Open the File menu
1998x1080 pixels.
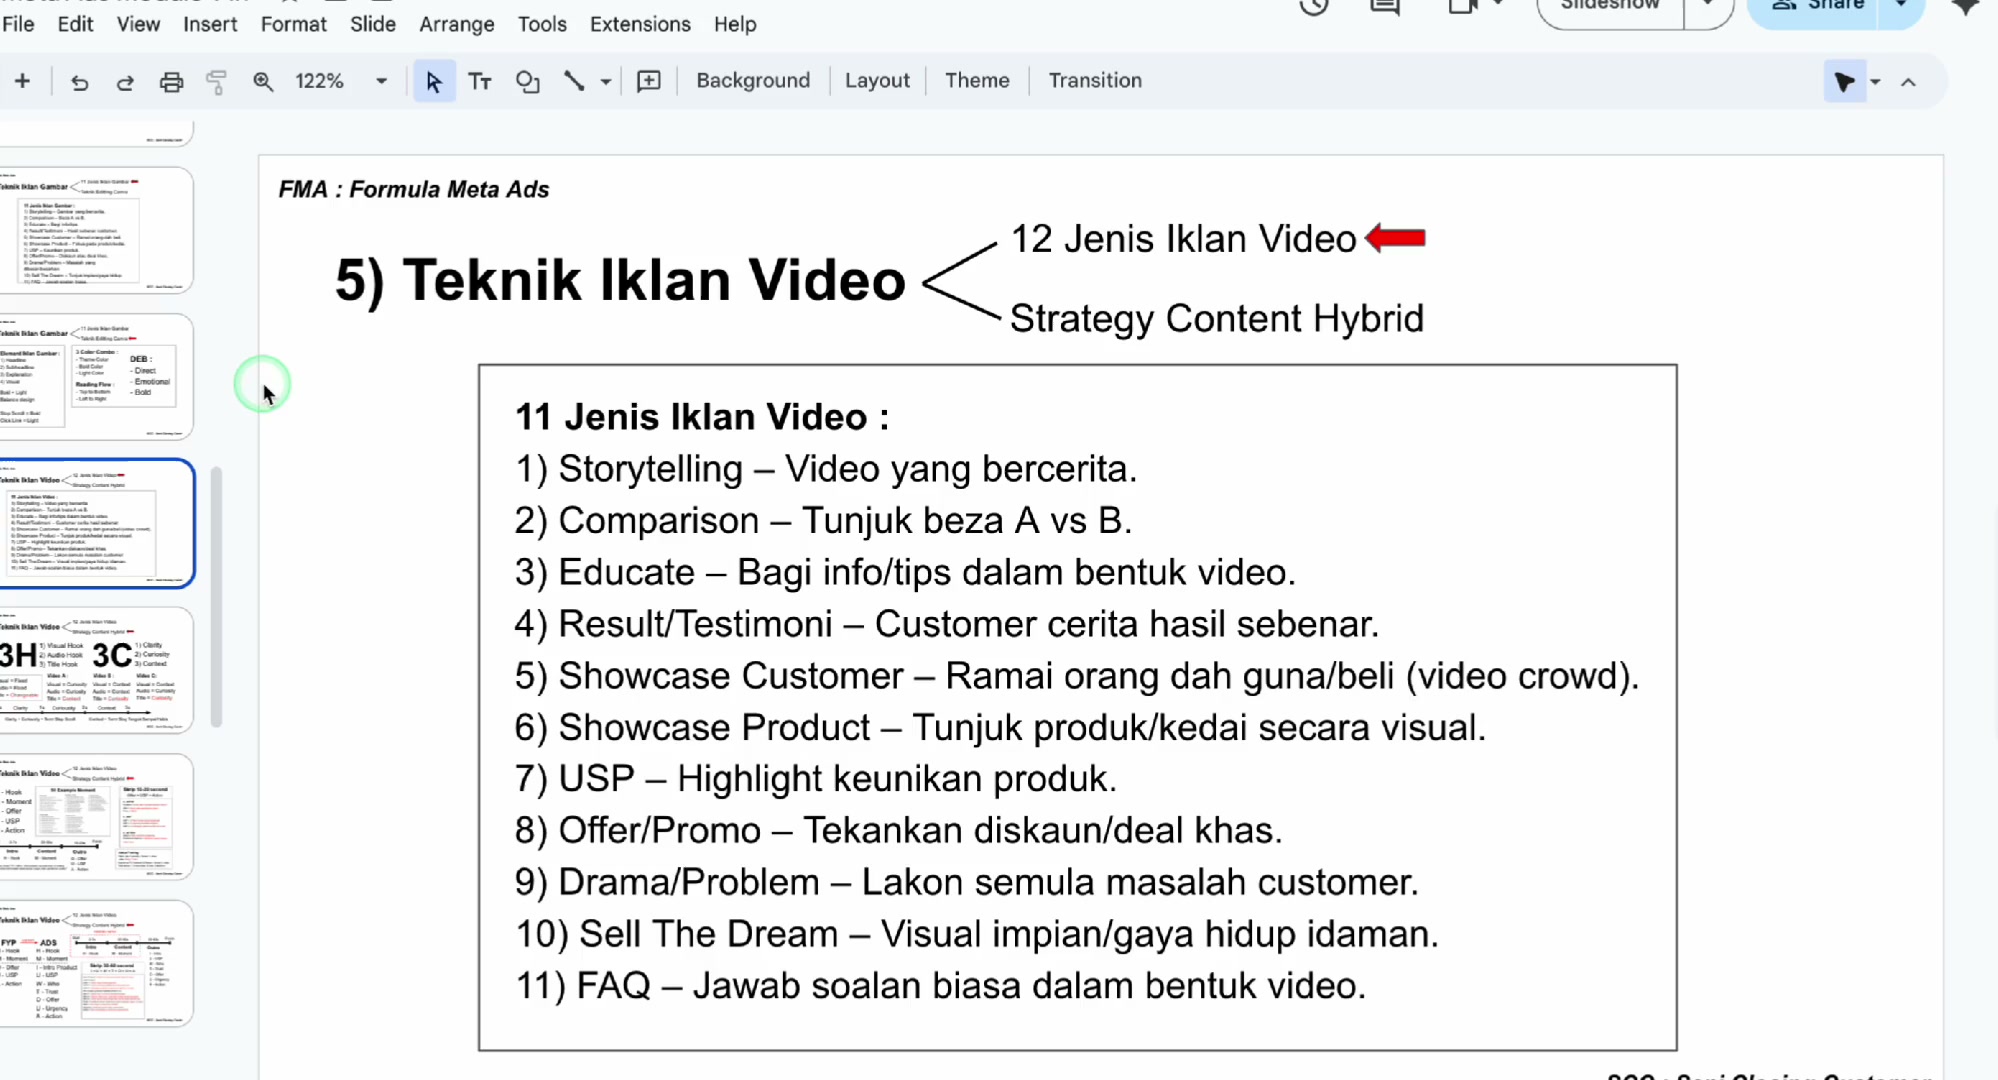point(18,24)
